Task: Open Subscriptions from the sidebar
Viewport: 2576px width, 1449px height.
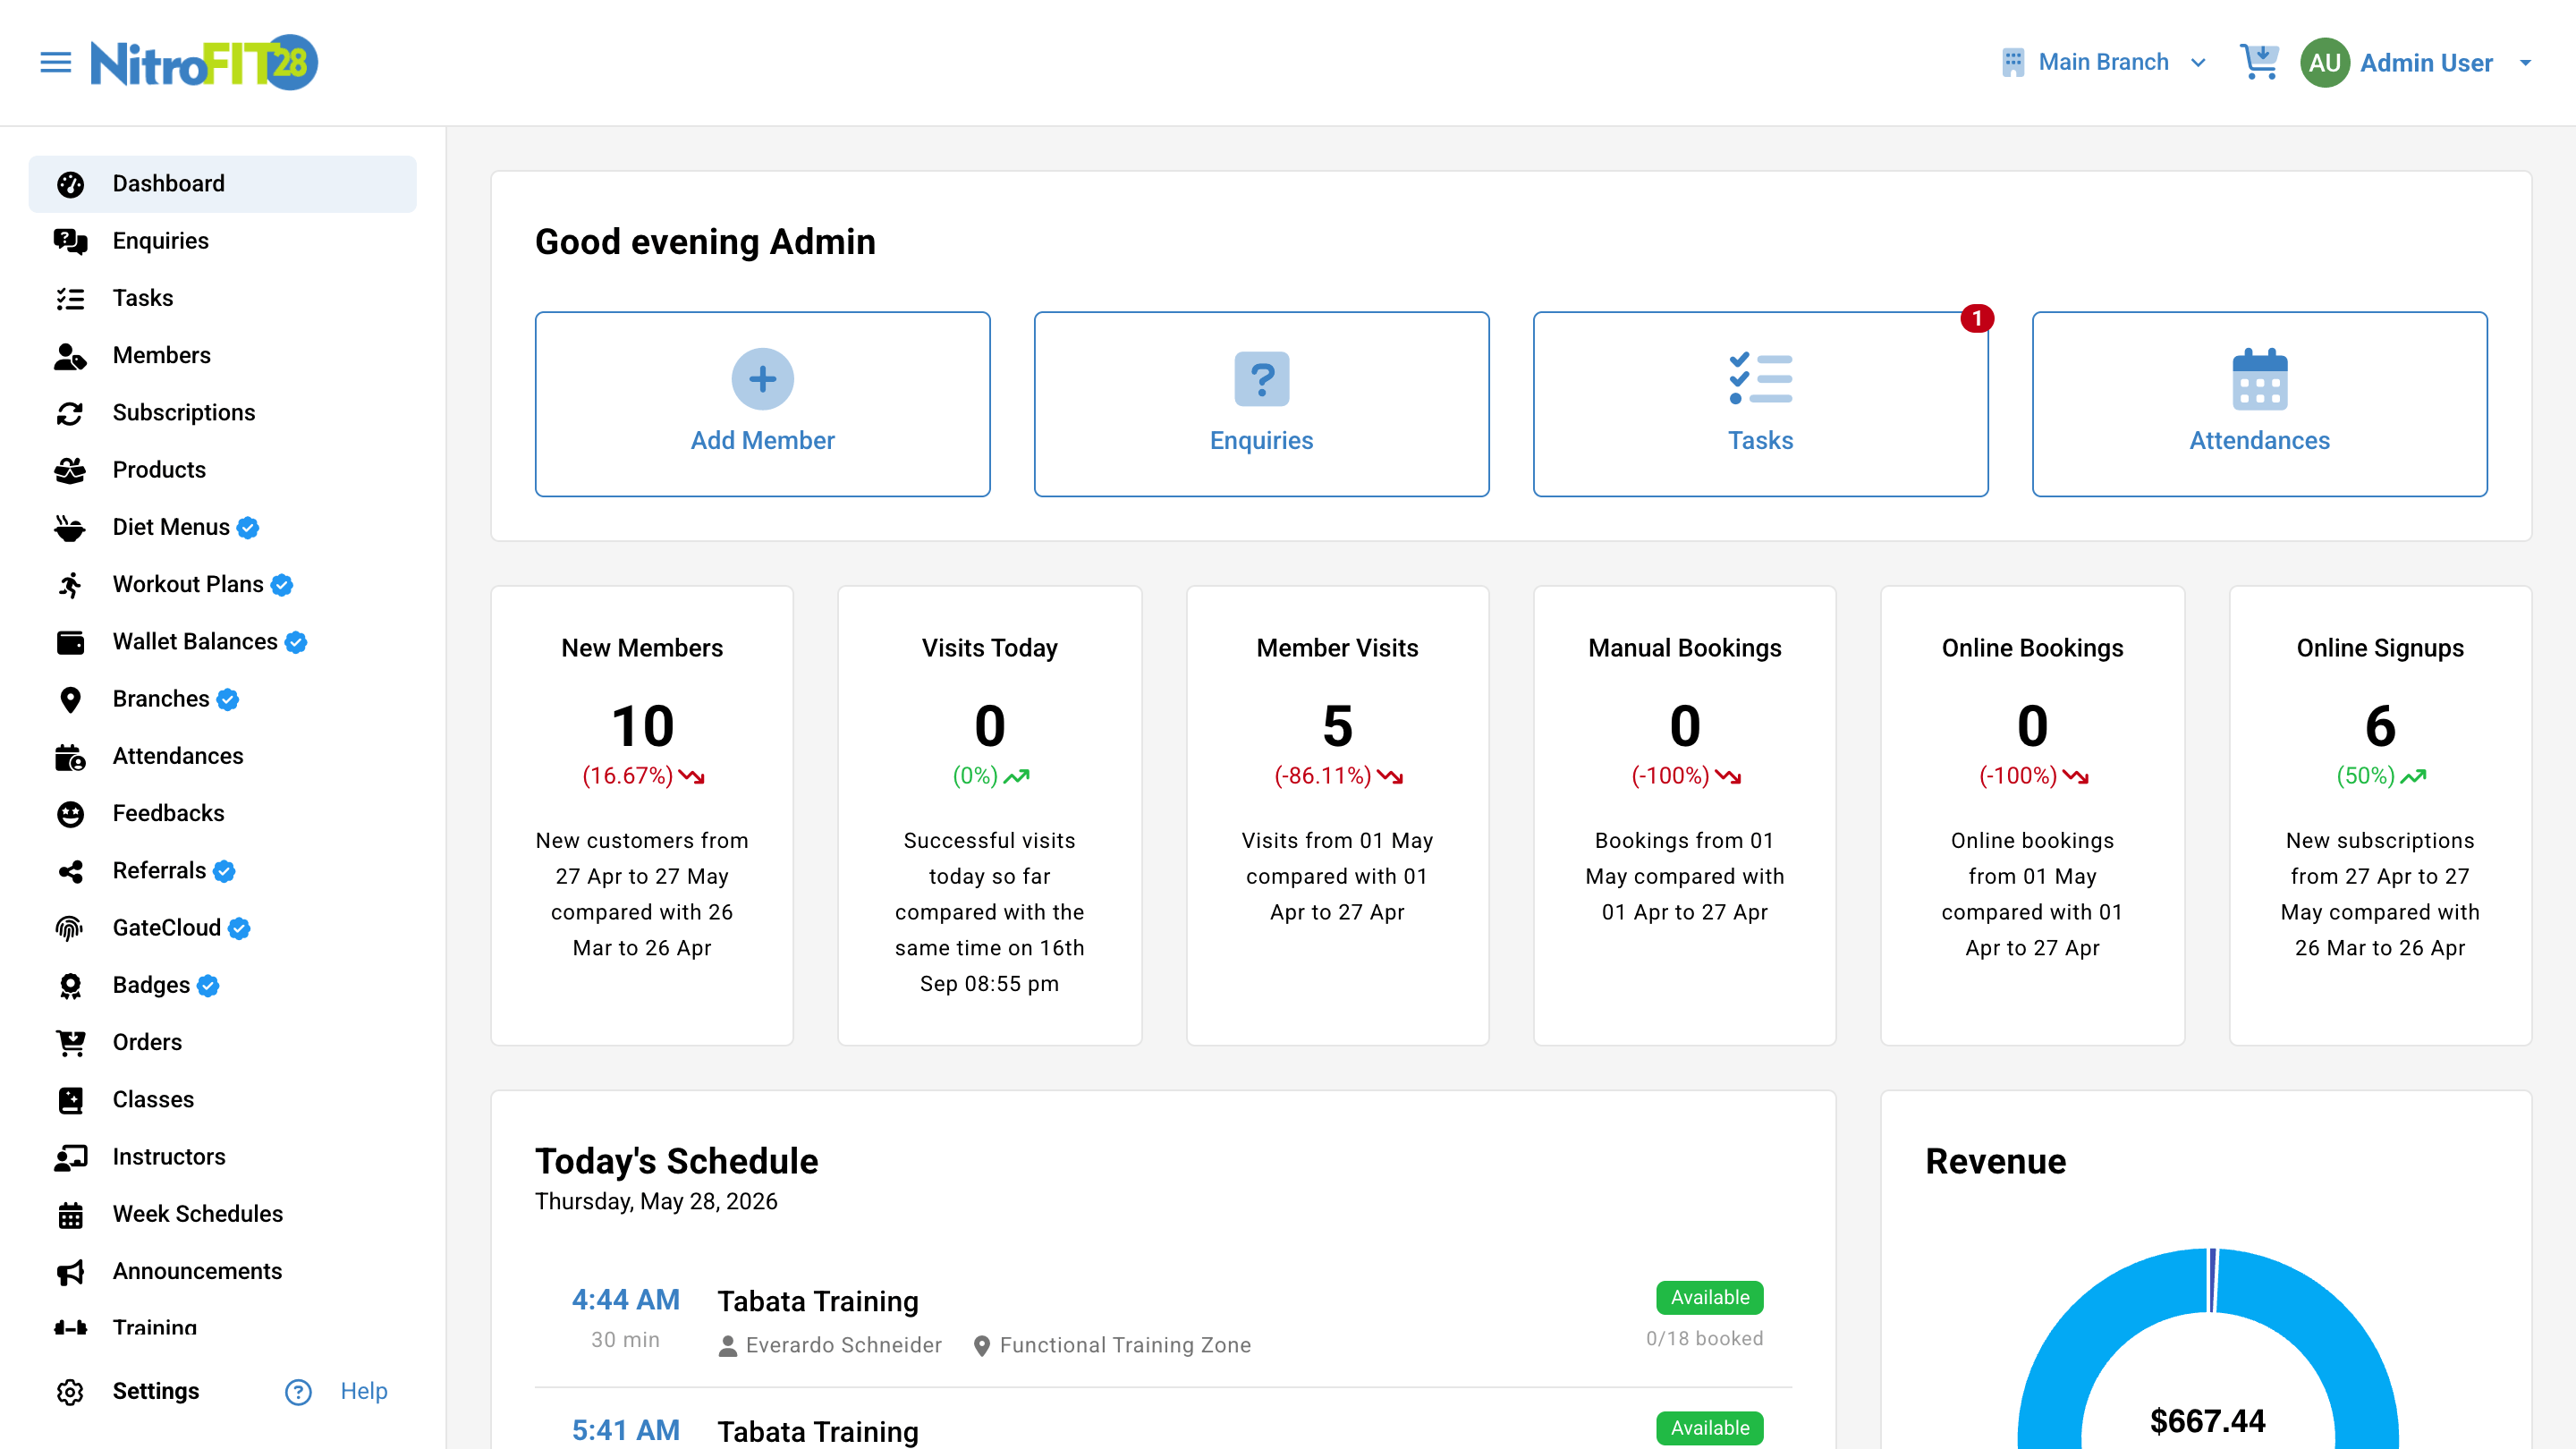Action: 222,413
